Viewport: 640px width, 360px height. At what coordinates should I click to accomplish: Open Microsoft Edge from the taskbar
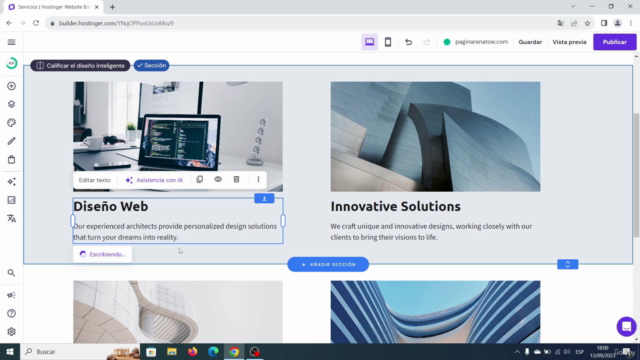tap(213, 351)
